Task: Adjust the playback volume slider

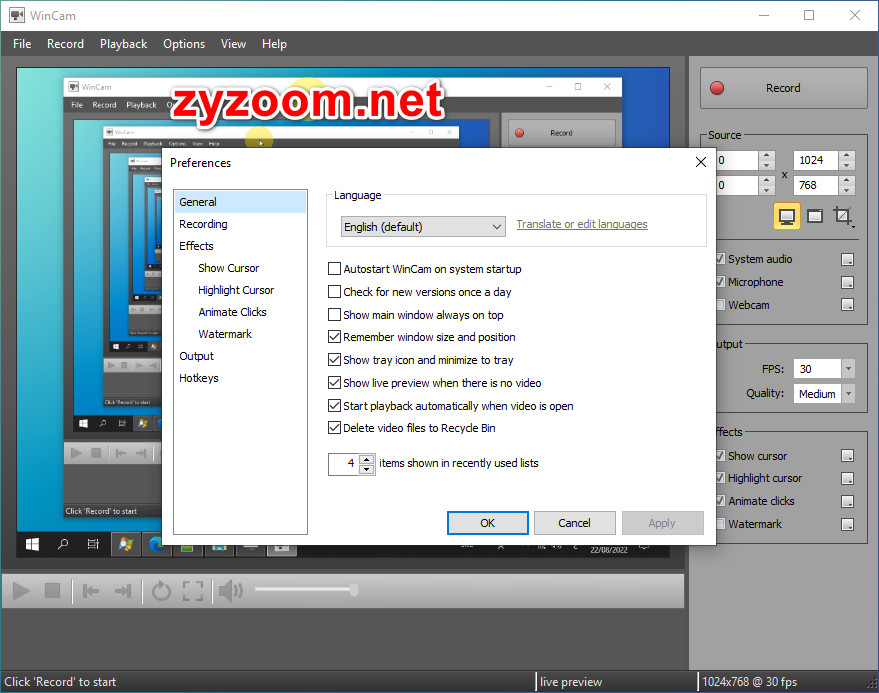Action: coord(306,589)
